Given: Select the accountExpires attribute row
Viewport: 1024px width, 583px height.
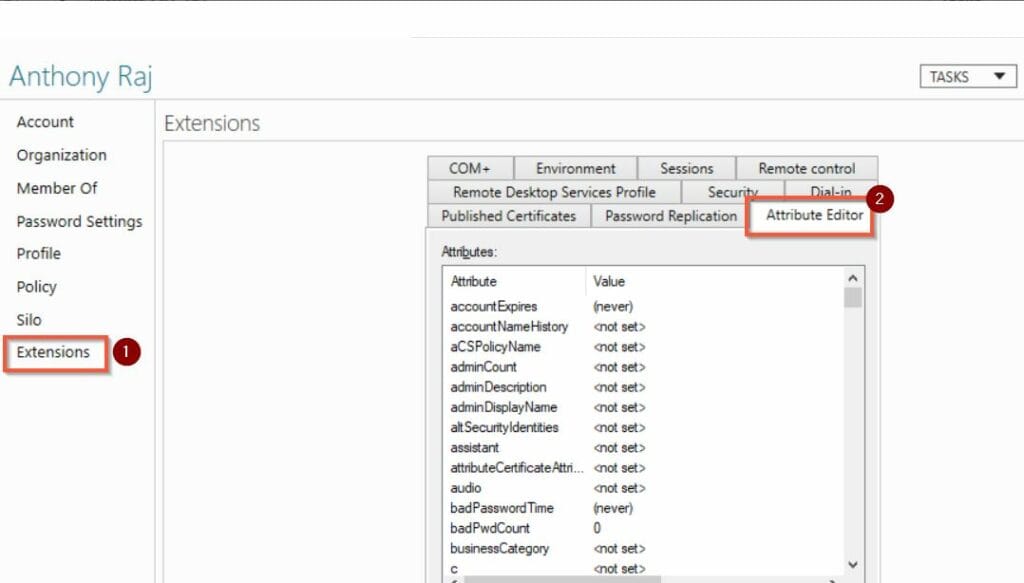Looking at the screenshot, I should [x=643, y=306].
